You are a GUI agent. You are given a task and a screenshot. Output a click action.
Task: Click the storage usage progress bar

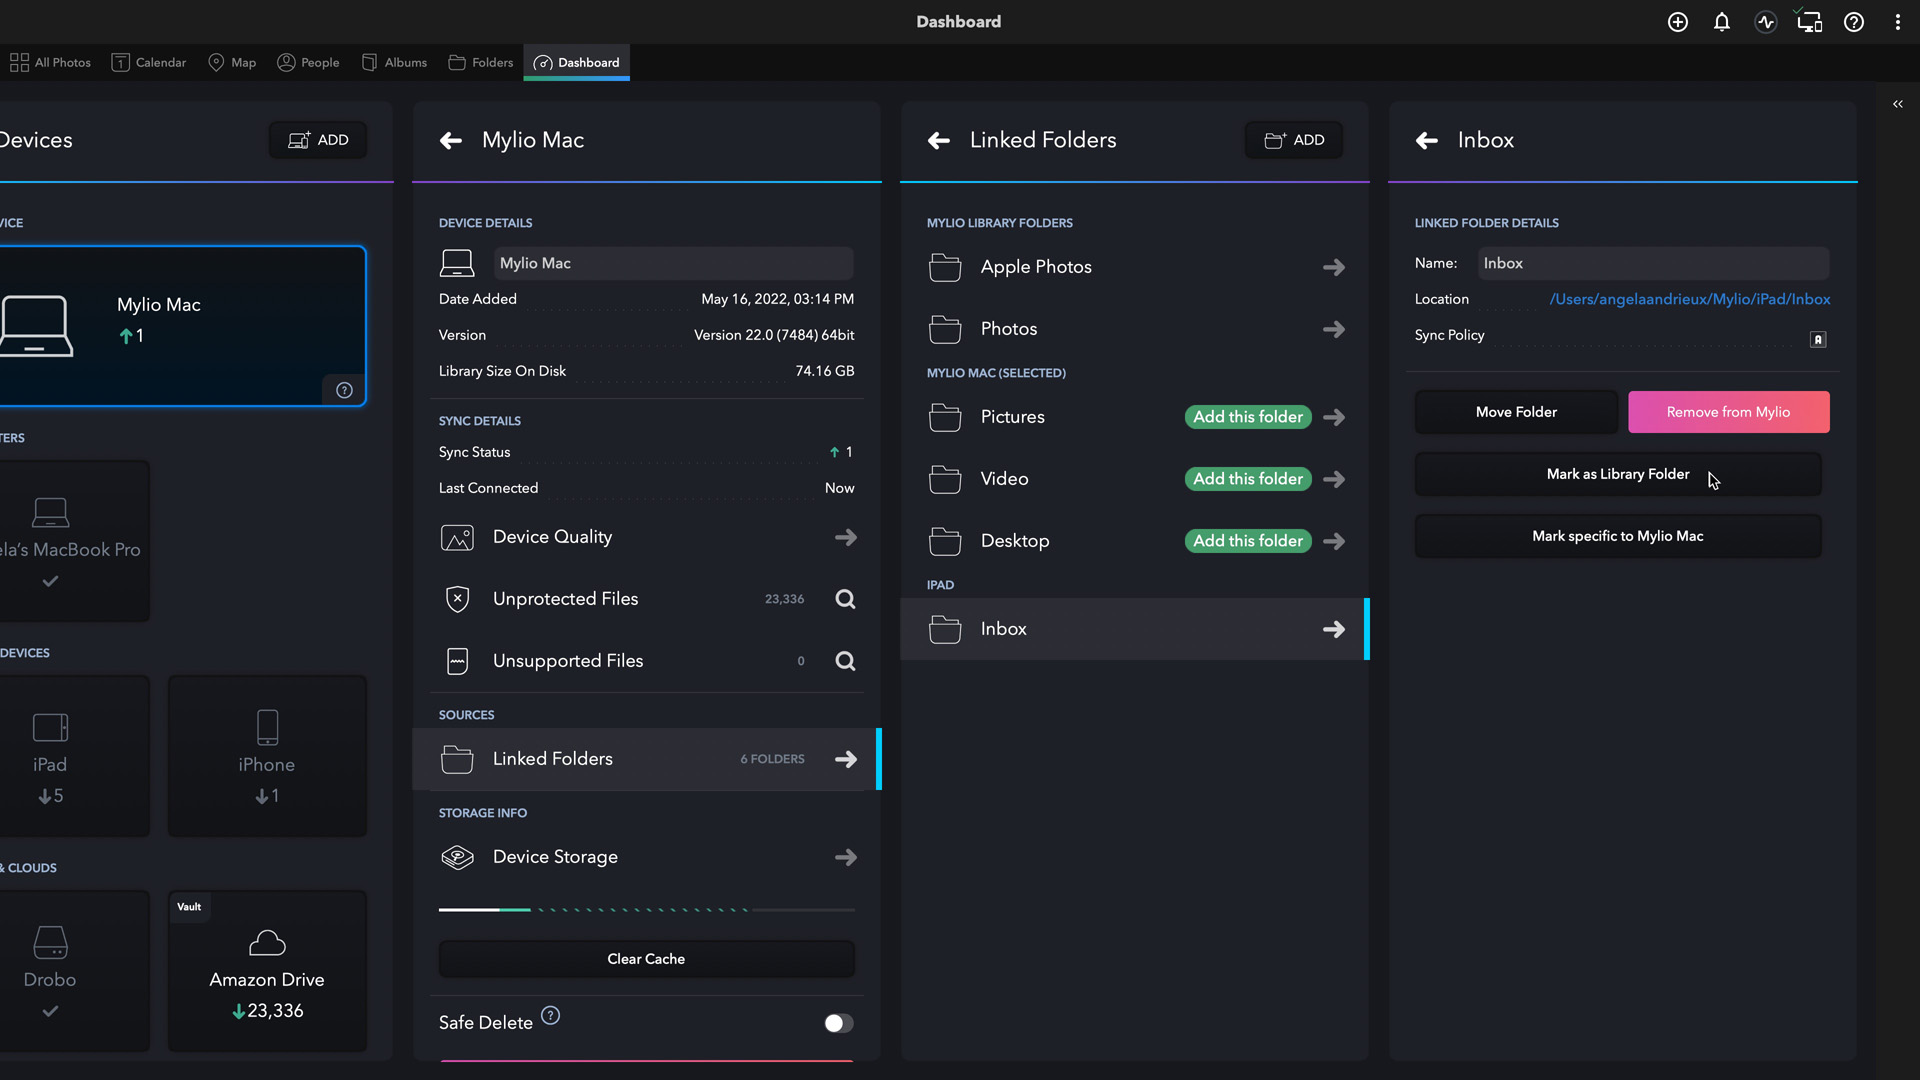coord(646,910)
